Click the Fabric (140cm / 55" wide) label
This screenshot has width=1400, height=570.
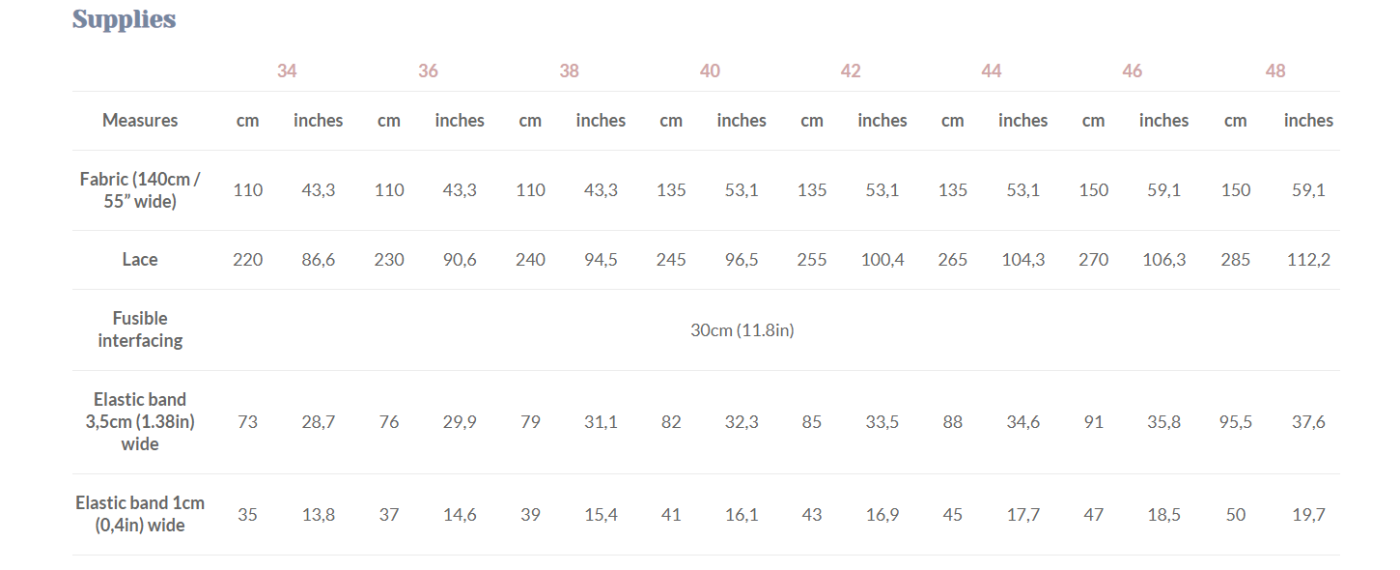(140, 190)
